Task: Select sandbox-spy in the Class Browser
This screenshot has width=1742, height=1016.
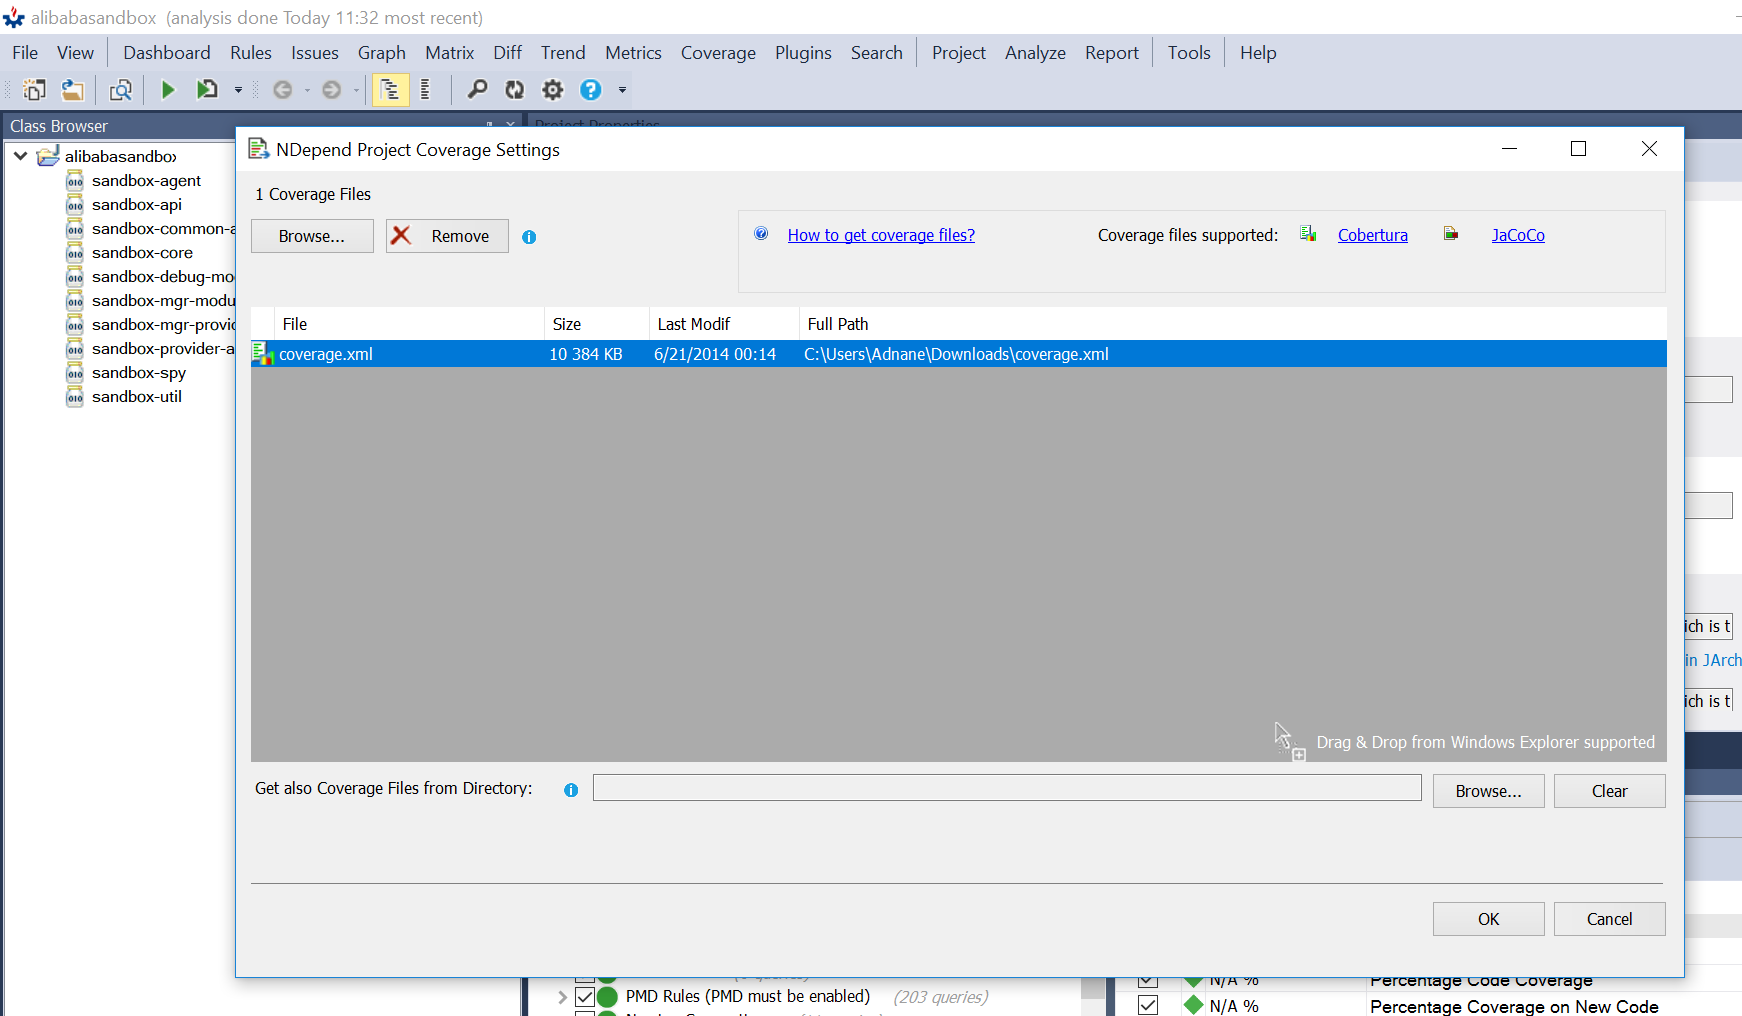Action: coord(139,373)
